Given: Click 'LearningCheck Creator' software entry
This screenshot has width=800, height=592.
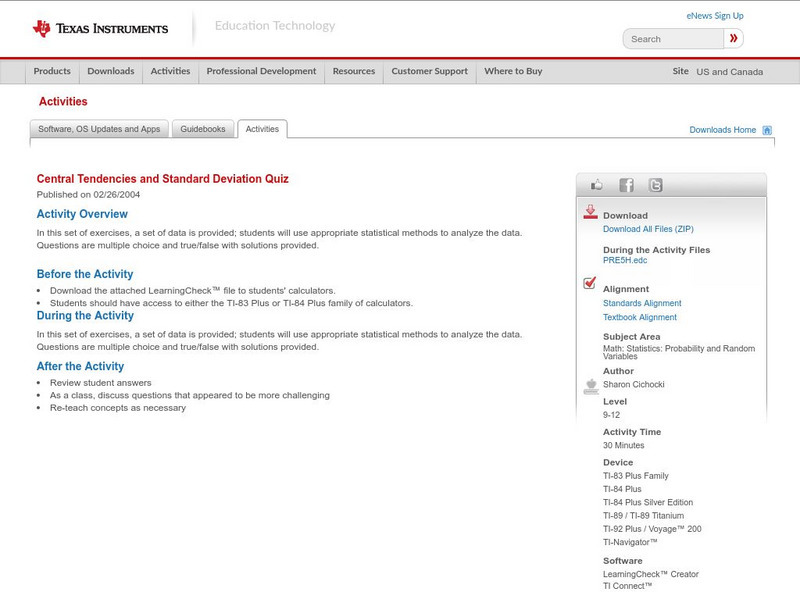Looking at the screenshot, I should point(651,574).
